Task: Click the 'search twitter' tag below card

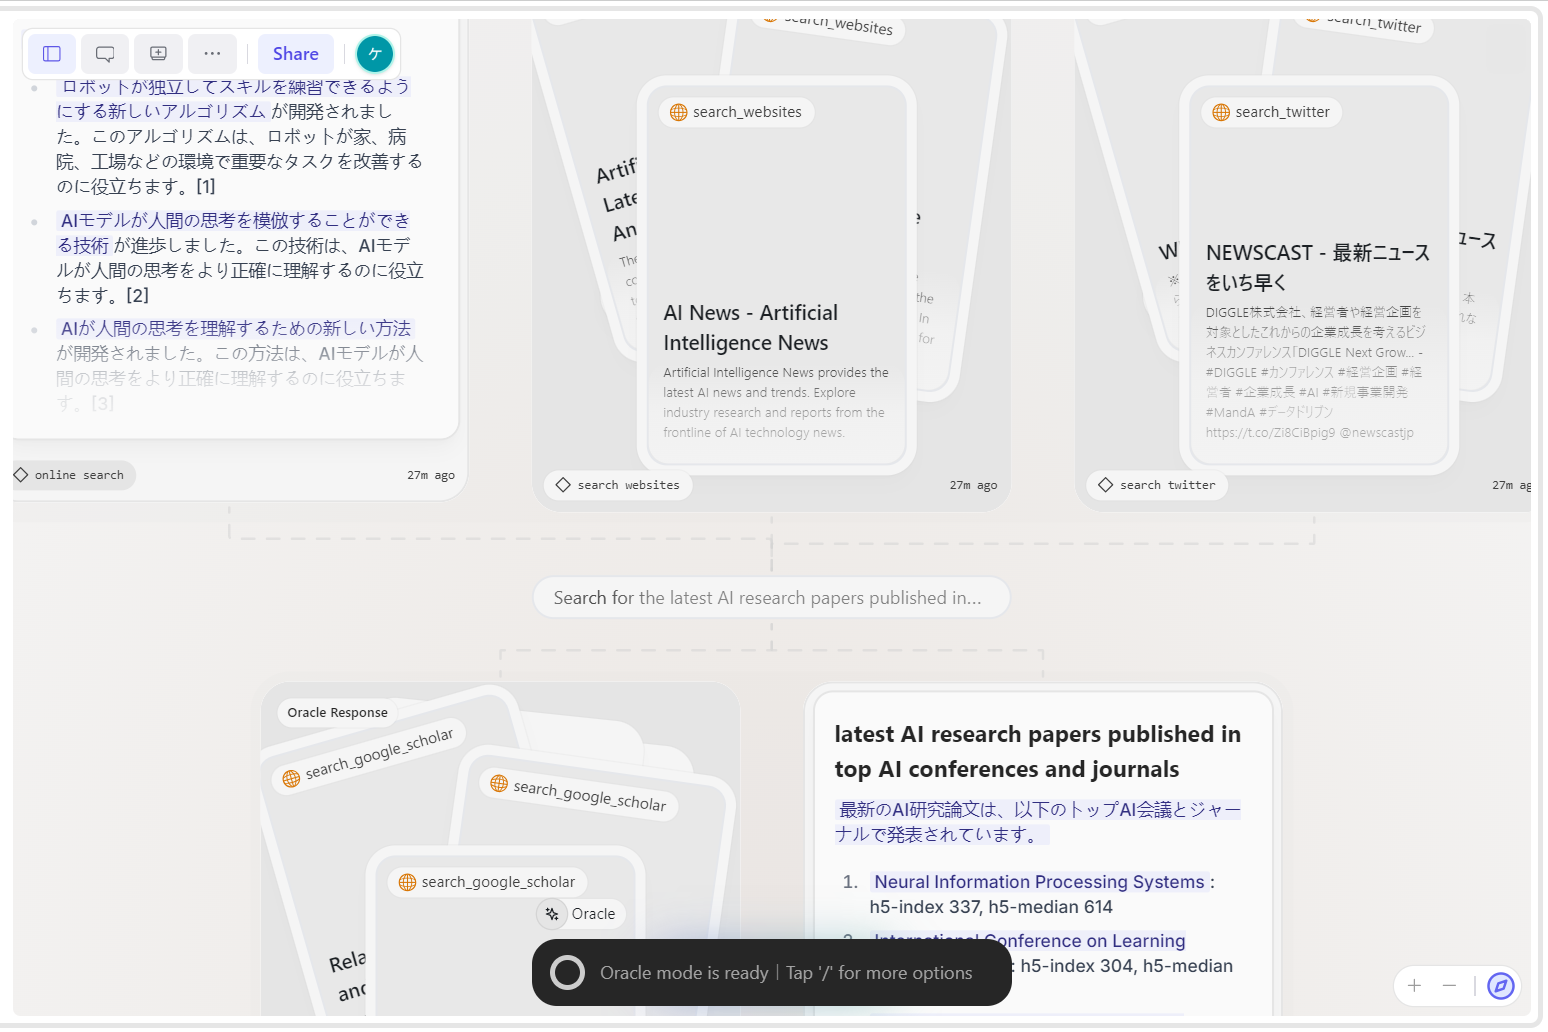Action: [x=1157, y=485]
